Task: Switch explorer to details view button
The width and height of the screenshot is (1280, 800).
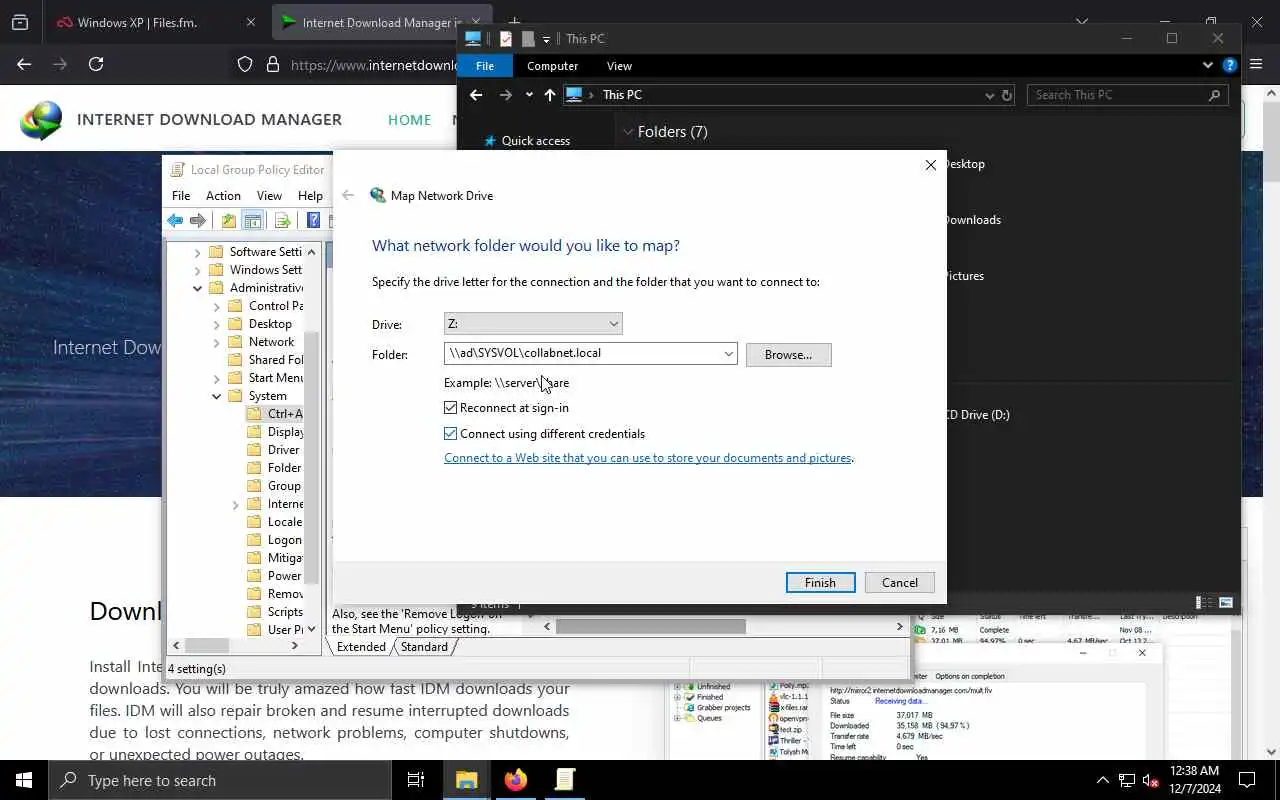Action: click(1203, 602)
